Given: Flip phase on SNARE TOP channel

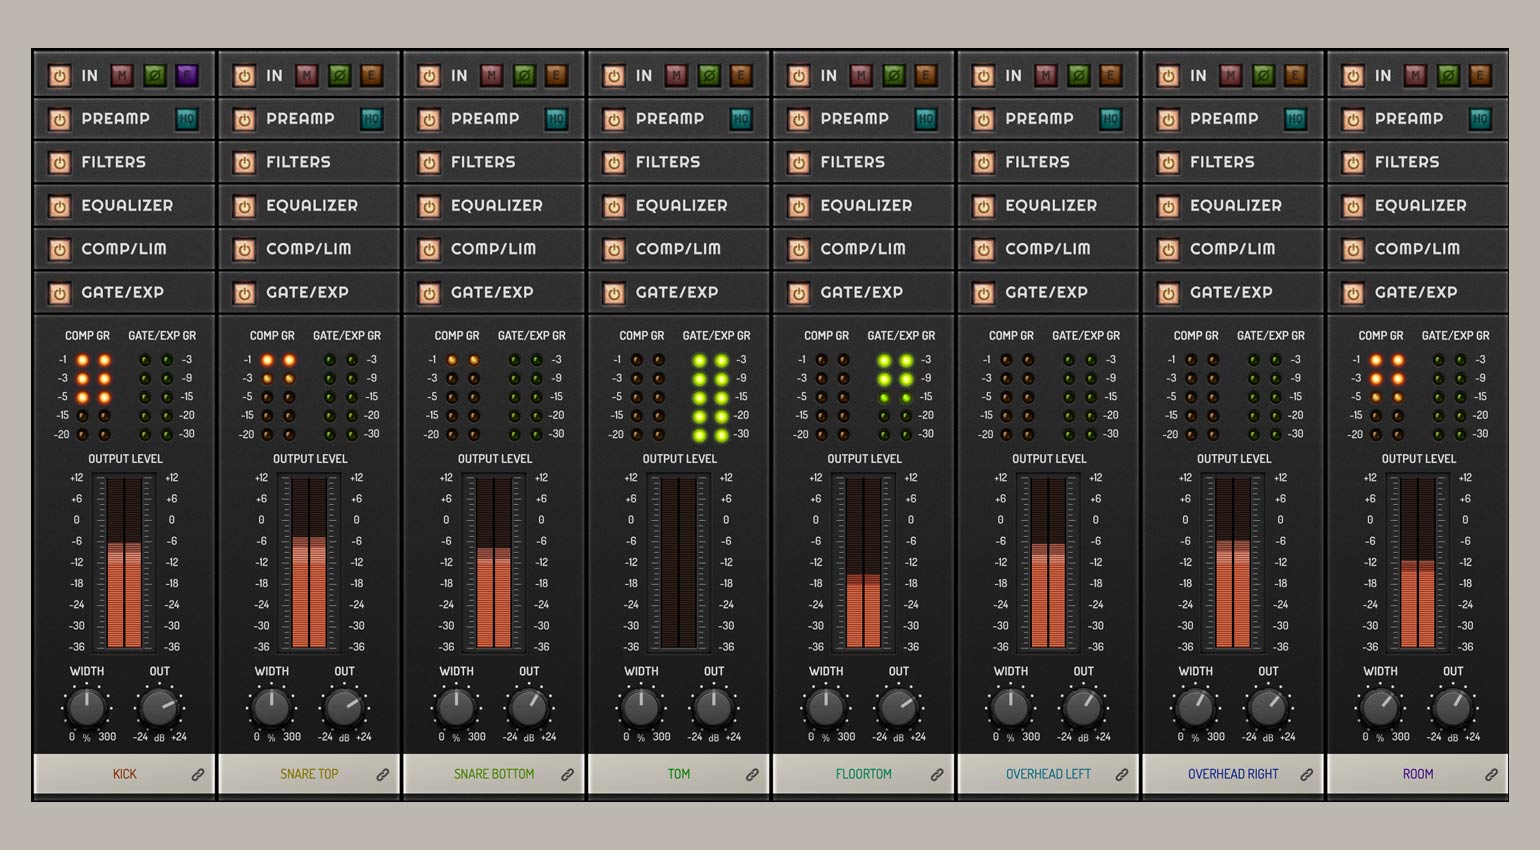Looking at the screenshot, I should [x=339, y=75].
